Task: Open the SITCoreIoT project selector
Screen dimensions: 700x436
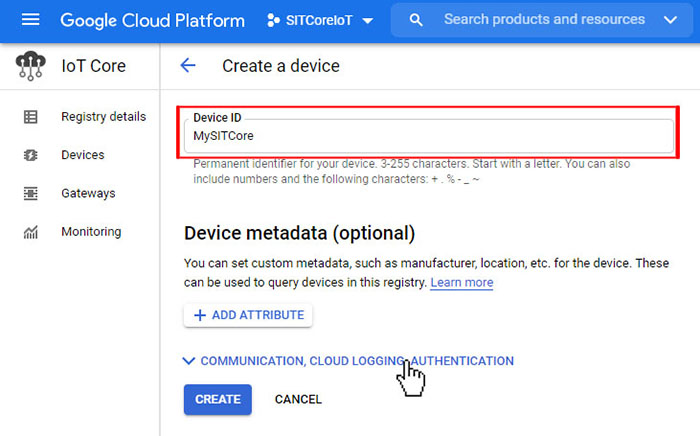Action: point(320,21)
